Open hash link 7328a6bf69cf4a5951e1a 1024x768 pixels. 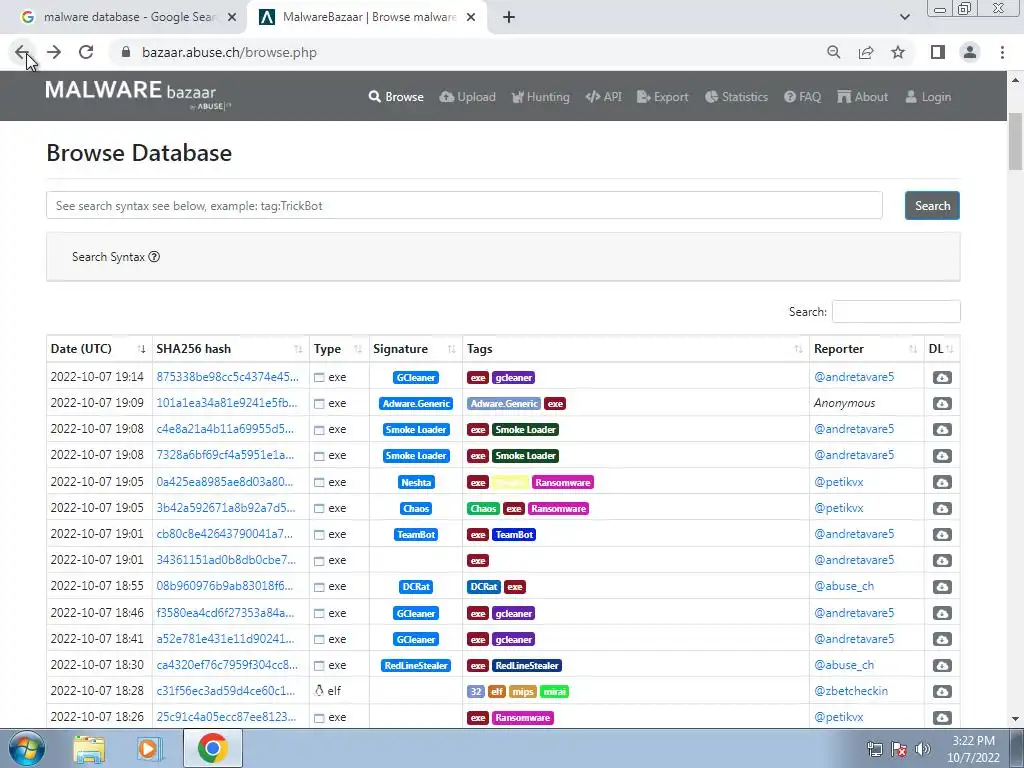(225, 455)
